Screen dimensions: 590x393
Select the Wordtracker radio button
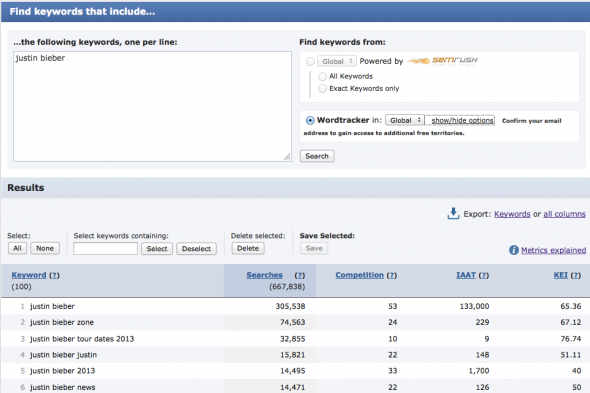pos(310,120)
